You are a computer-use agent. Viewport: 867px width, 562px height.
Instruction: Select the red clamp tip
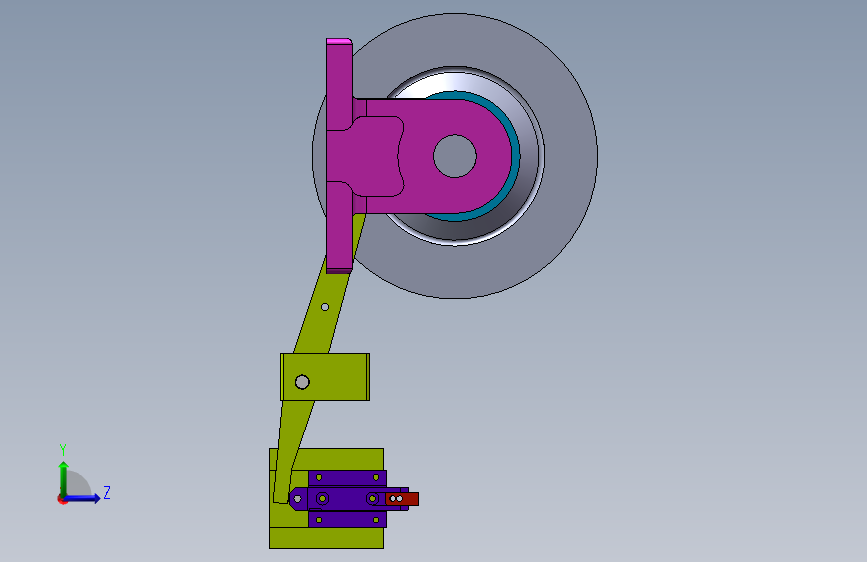(402, 499)
